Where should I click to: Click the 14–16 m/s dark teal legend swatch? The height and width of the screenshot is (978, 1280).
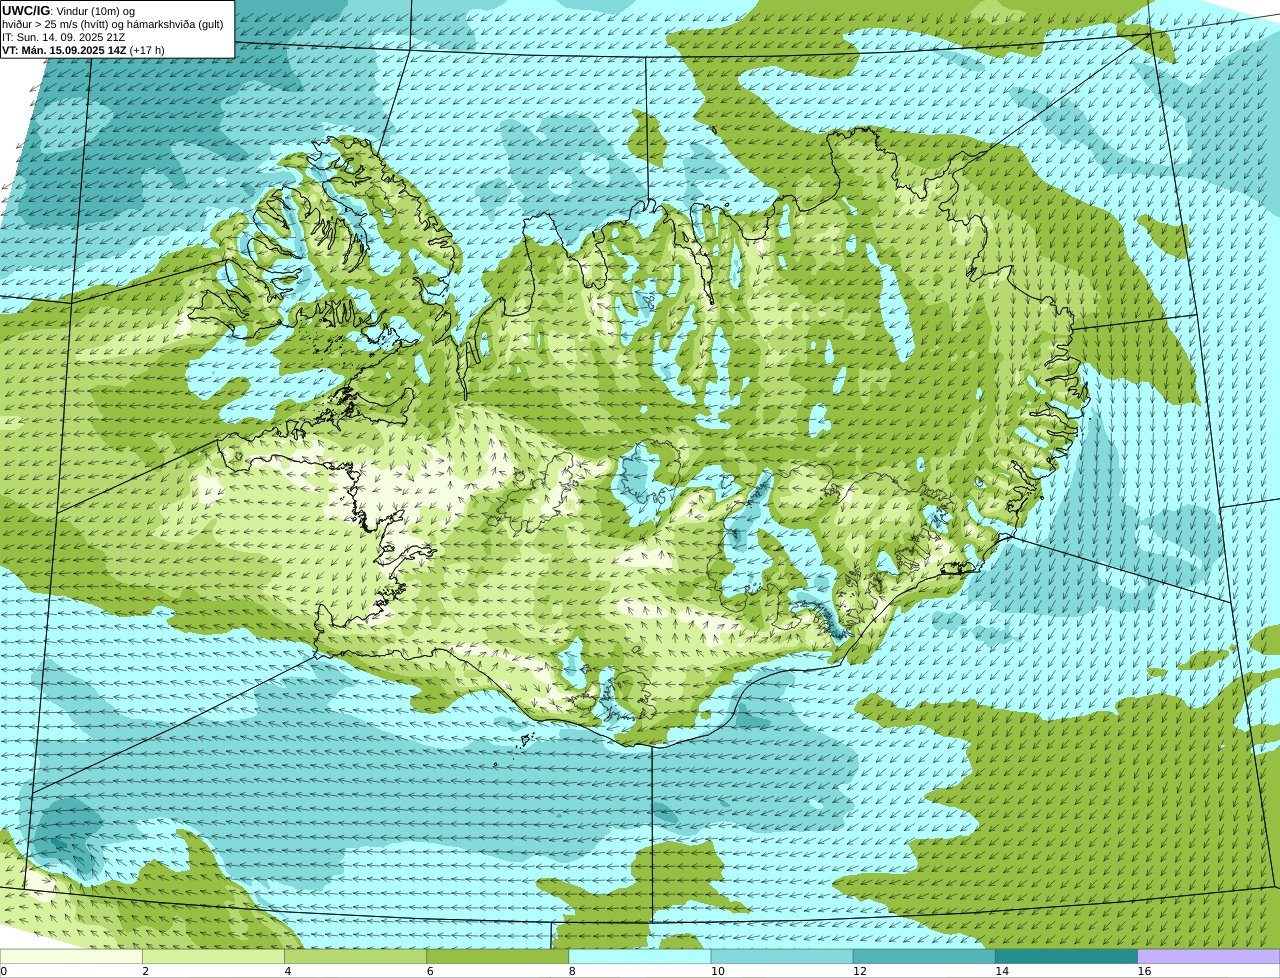pyautogui.click(x=1066, y=956)
